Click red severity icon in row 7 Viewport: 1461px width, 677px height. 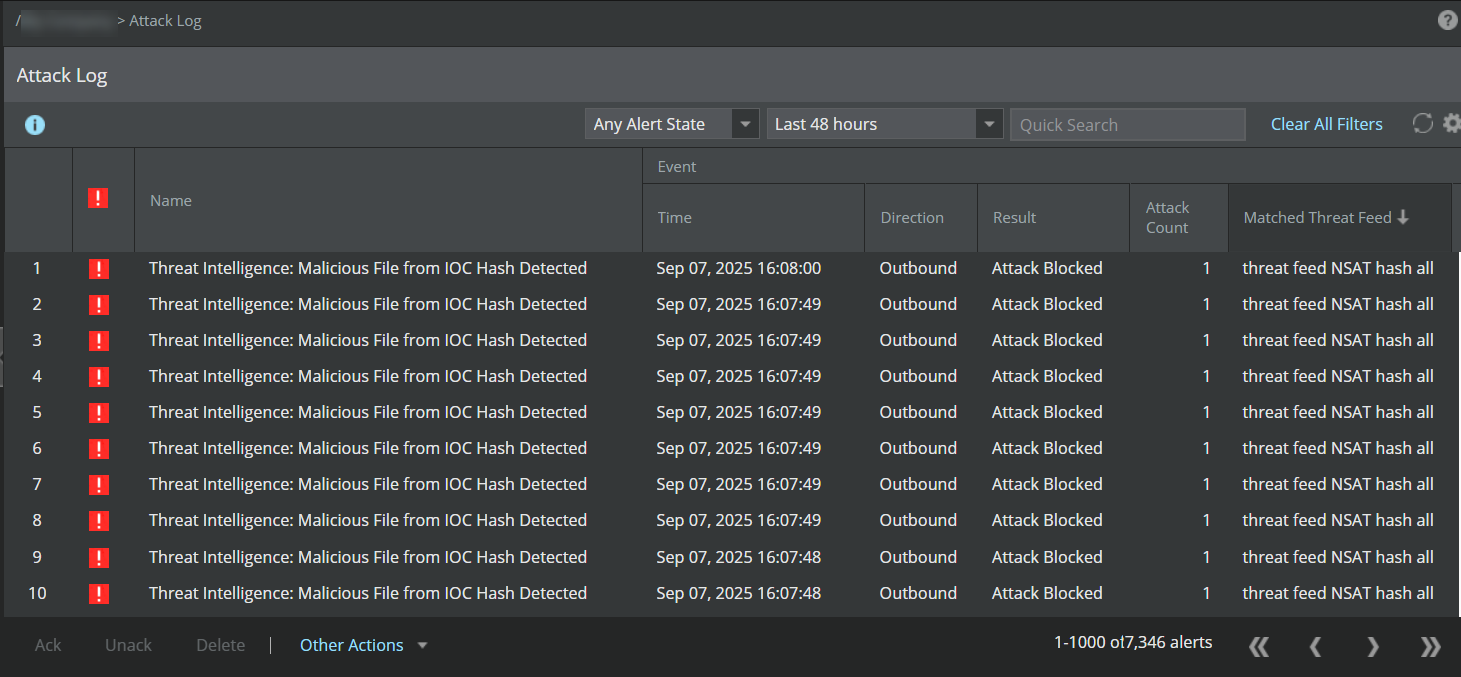[98, 484]
